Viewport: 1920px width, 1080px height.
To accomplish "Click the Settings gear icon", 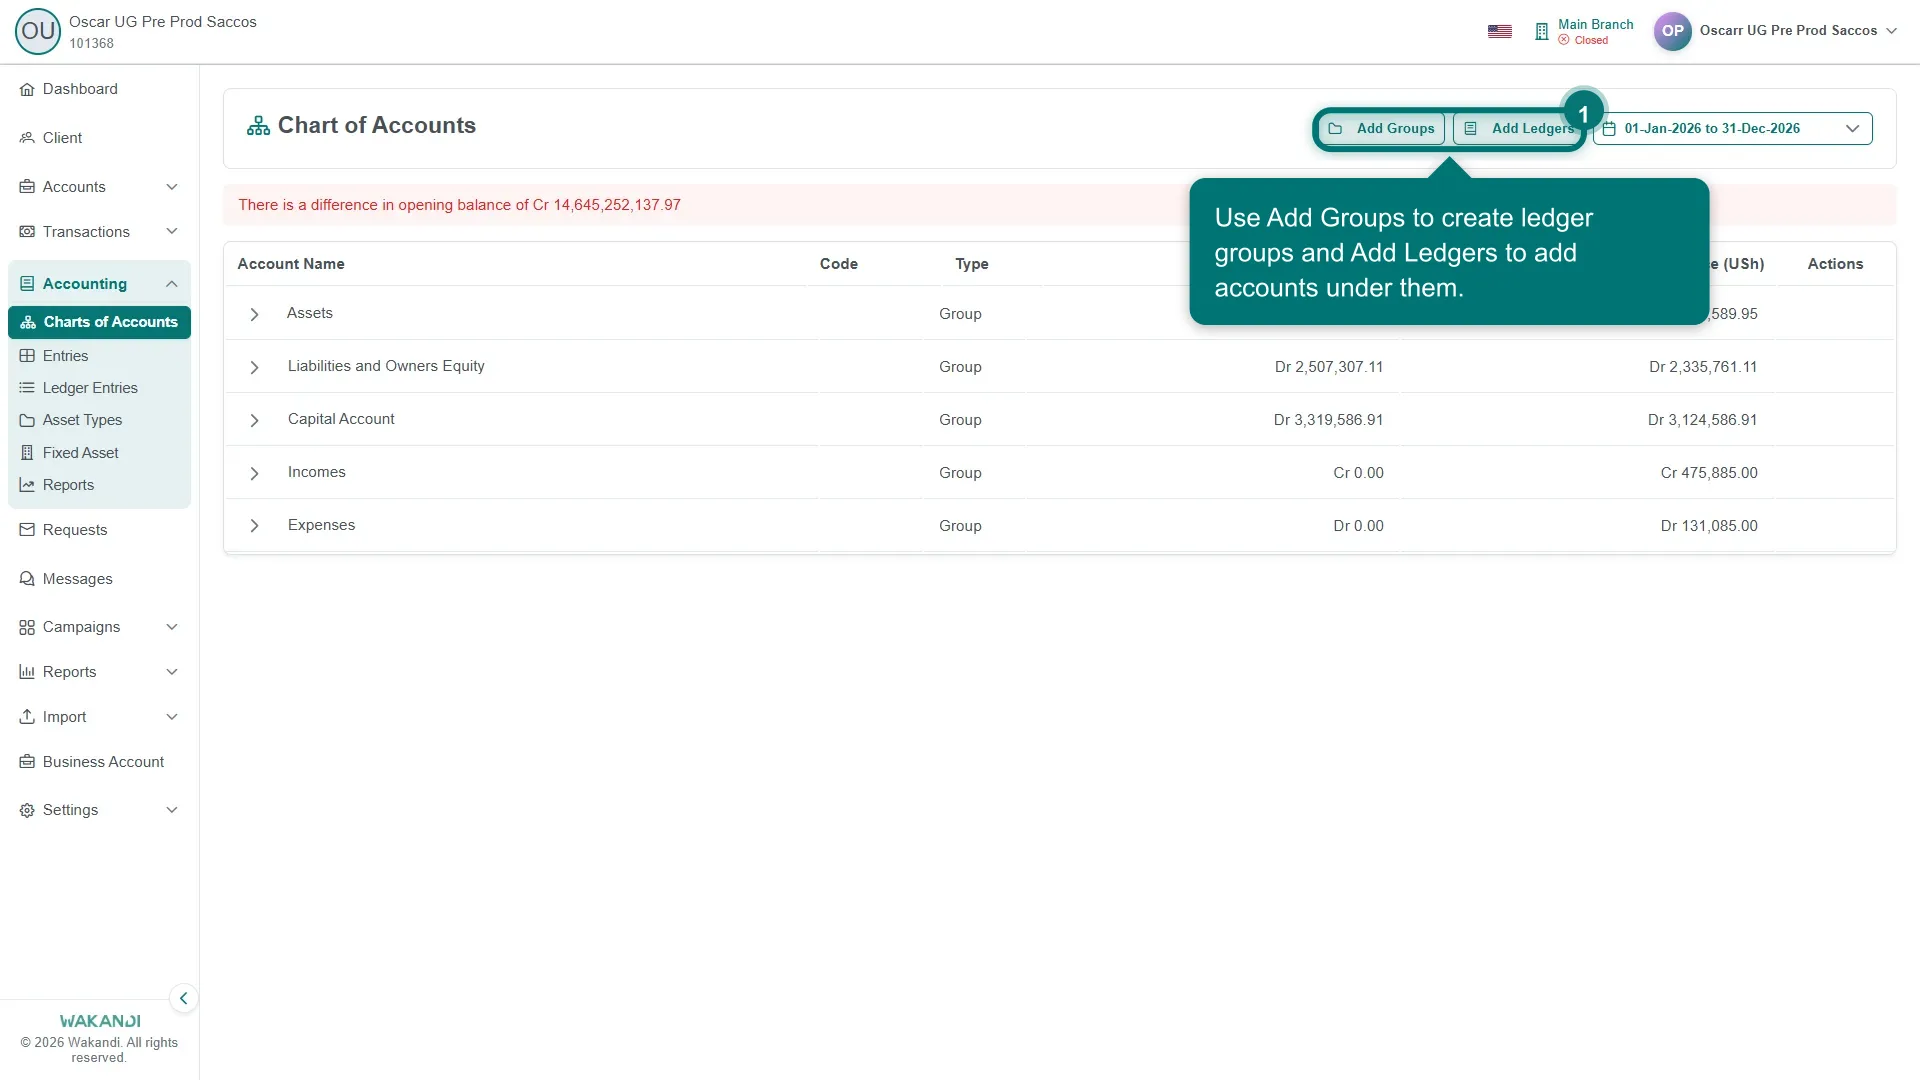I will coord(27,810).
